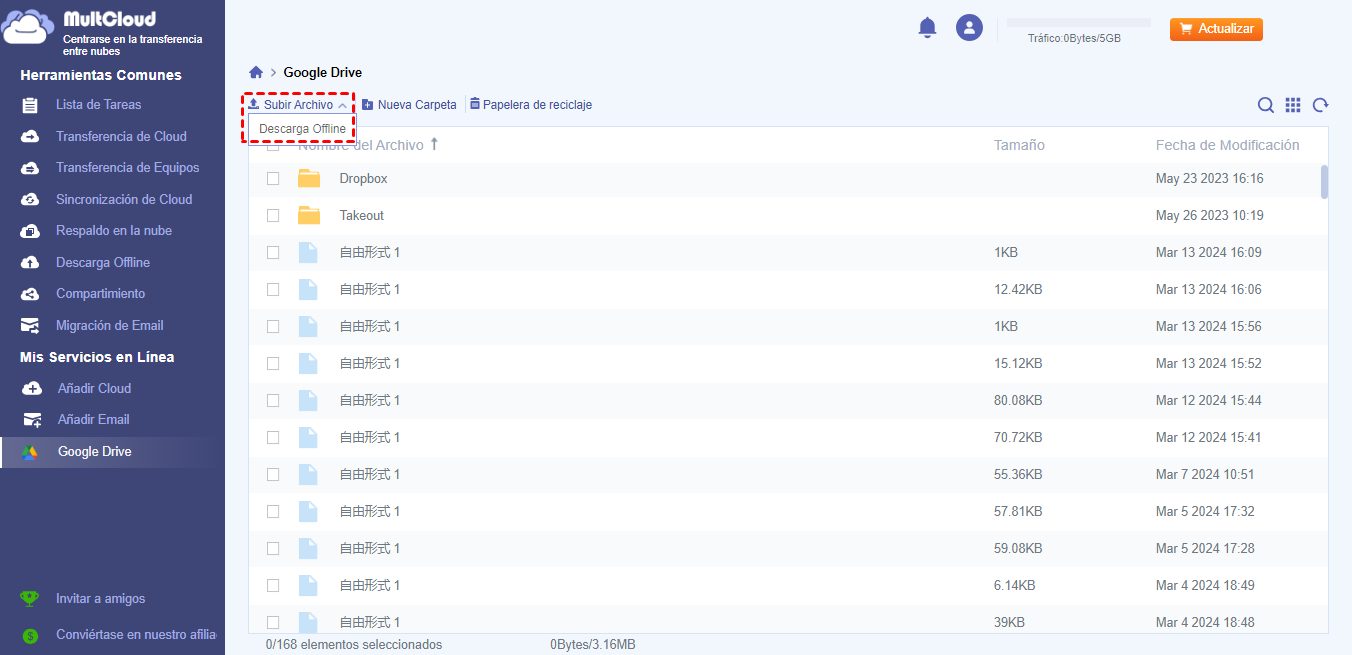Viewport: 1352px width, 655px height.
Task: Click the affiliate dollar icon
Action: pyautogui.click(x=30, y=635)
